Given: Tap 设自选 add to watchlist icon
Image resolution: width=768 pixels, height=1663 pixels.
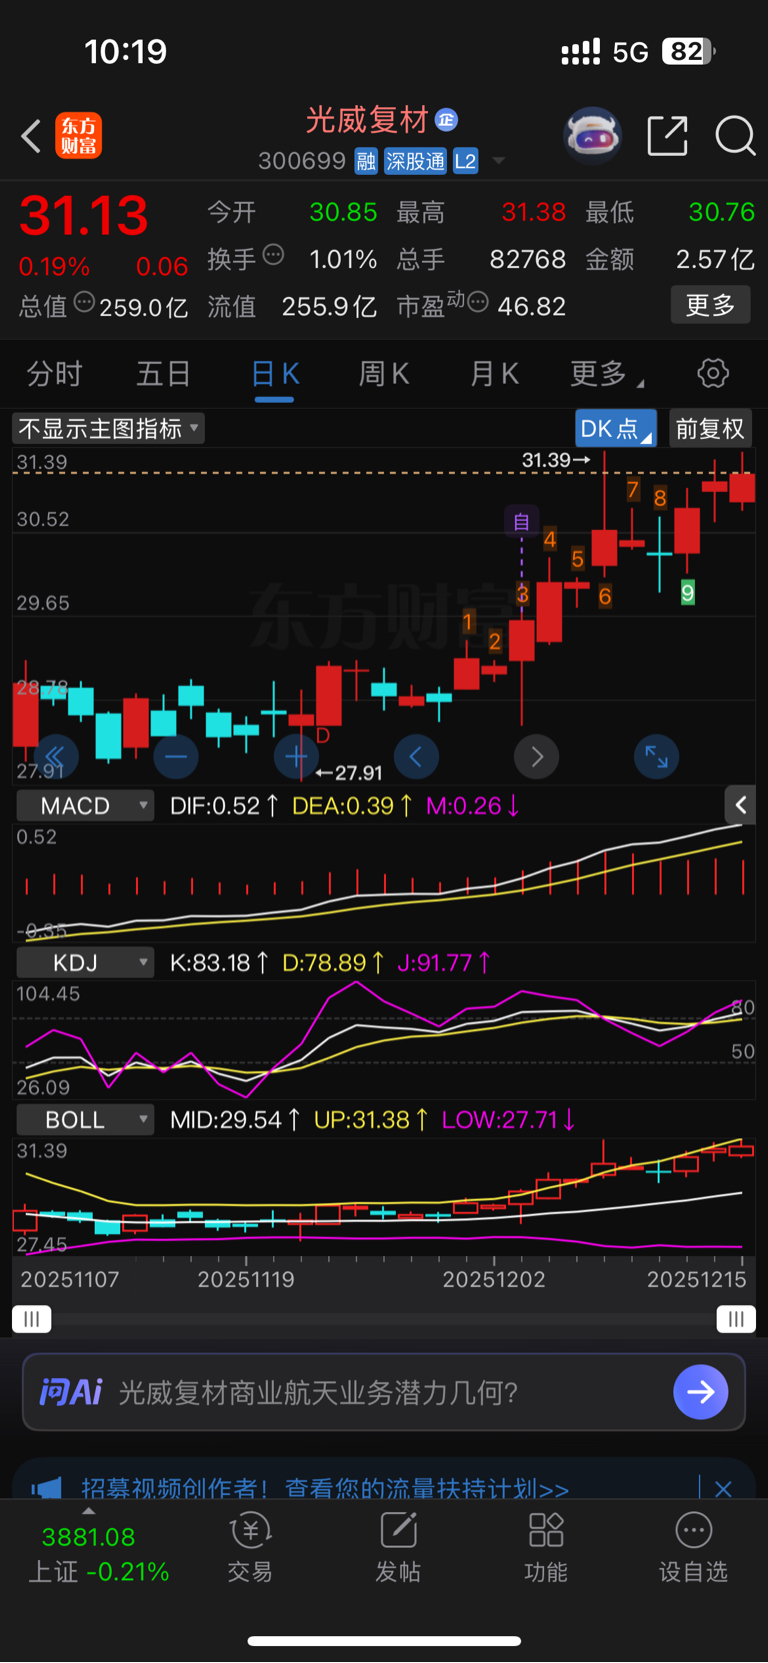Looking at the screenshot, I should [x=693, y=1548].
